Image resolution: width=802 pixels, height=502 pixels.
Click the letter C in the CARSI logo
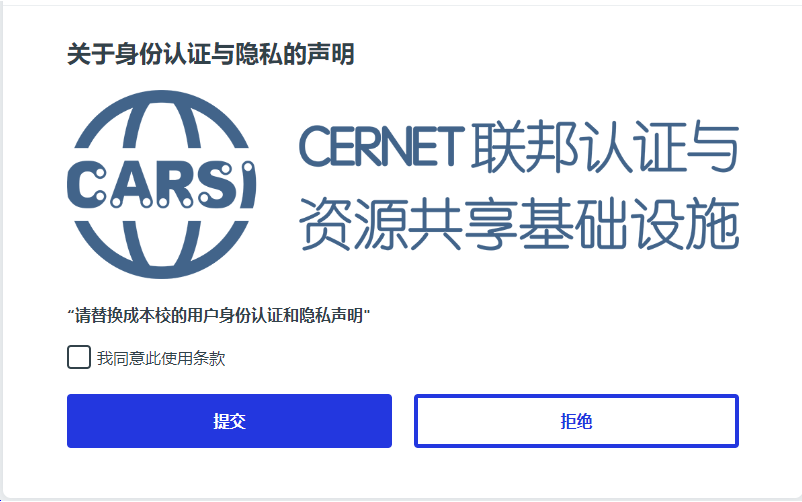pos(86,185)
